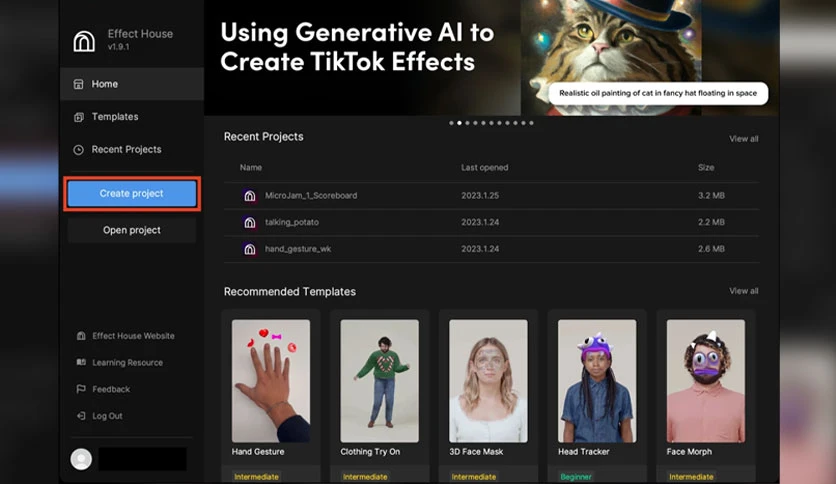Image resolution: width=836 pixels, height=484 pixels.
Task: Open the Face Morph template thumbnail
Action: click(x=706, y=381)
